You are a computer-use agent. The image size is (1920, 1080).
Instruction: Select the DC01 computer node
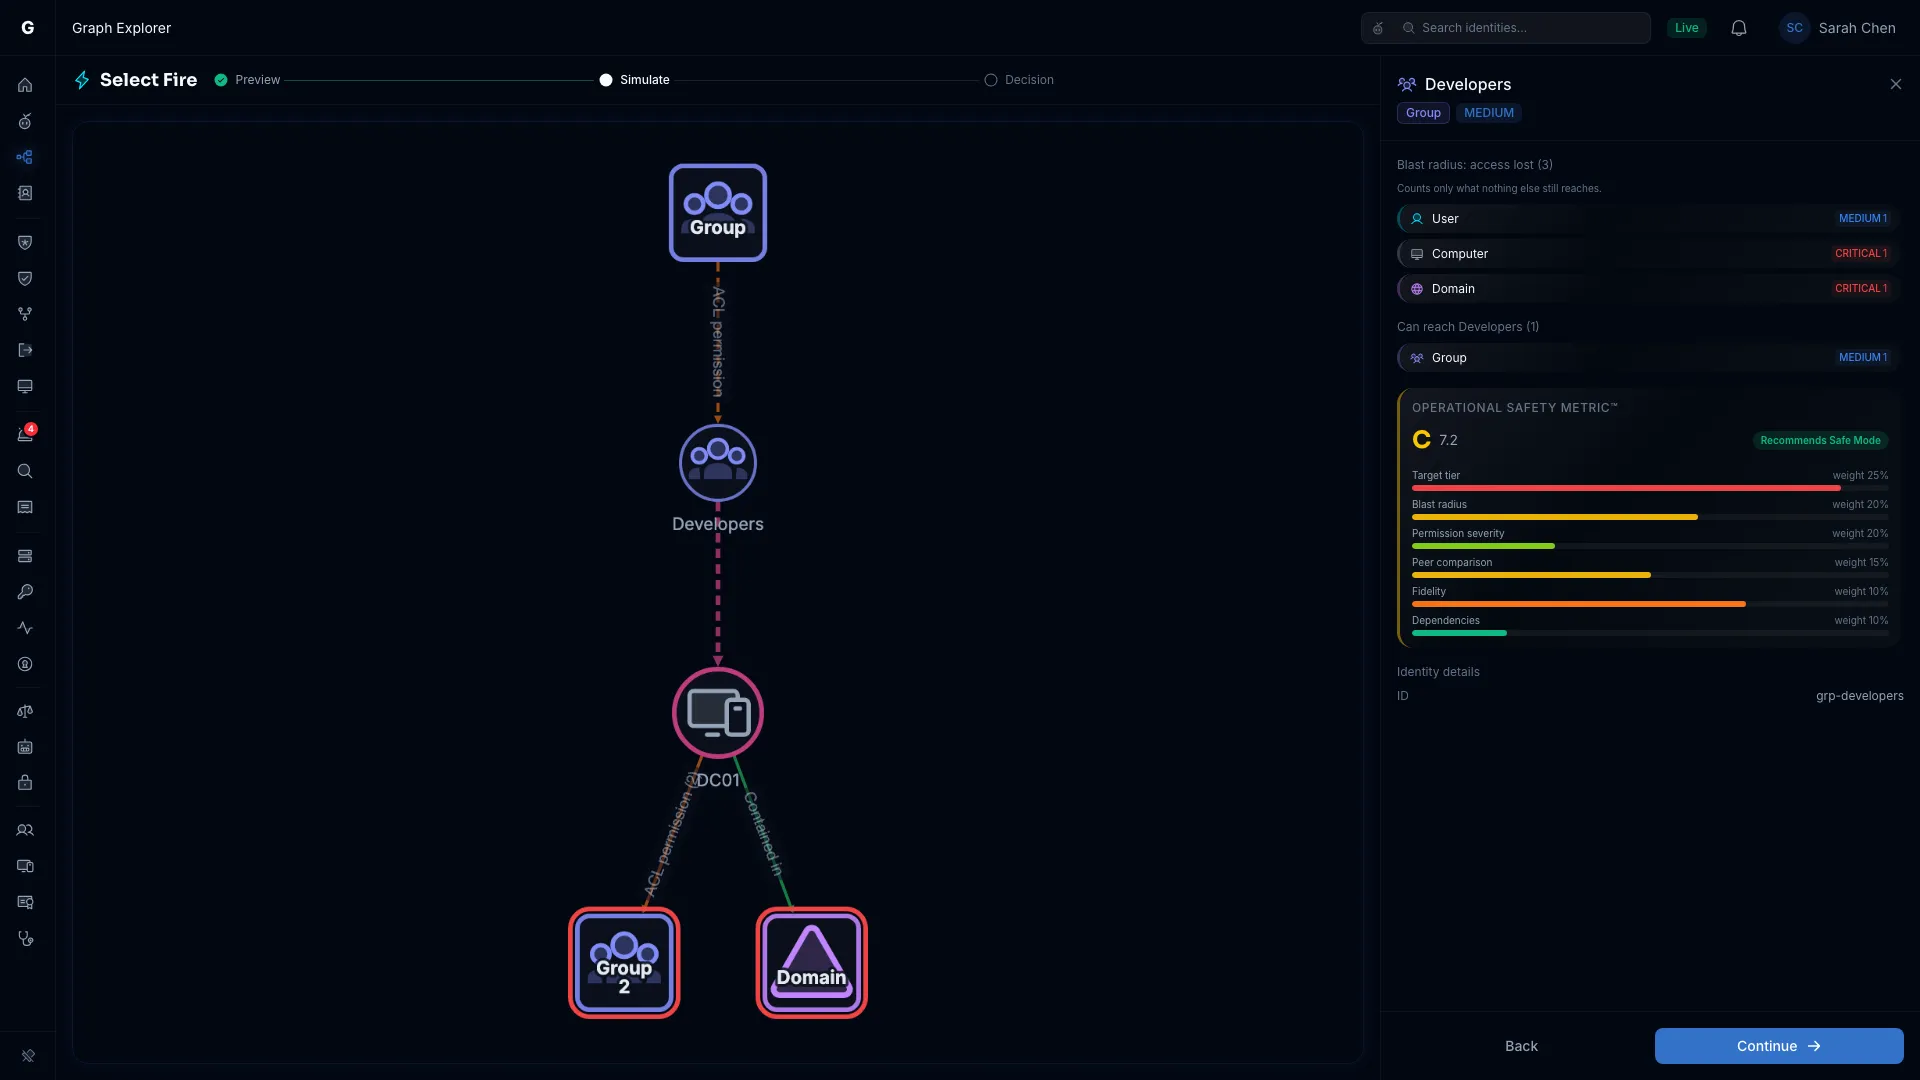[x=718, y=713]
